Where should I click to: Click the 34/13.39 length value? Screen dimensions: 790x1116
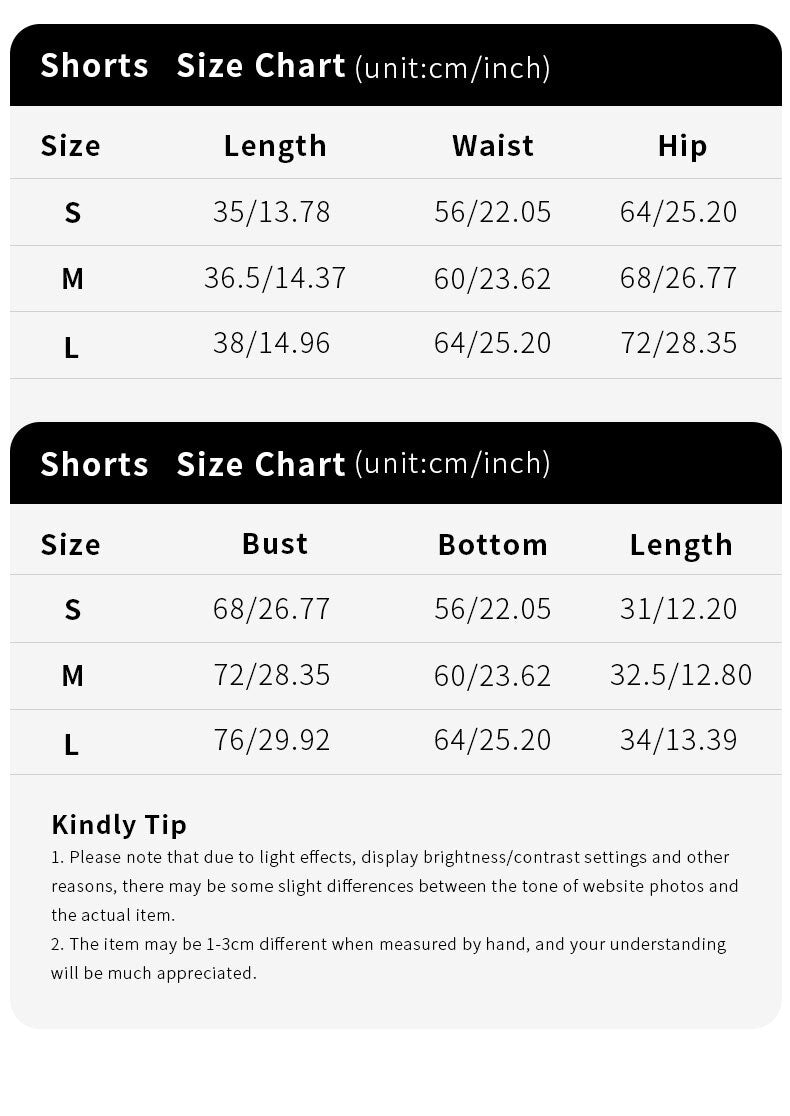point(678,740)
